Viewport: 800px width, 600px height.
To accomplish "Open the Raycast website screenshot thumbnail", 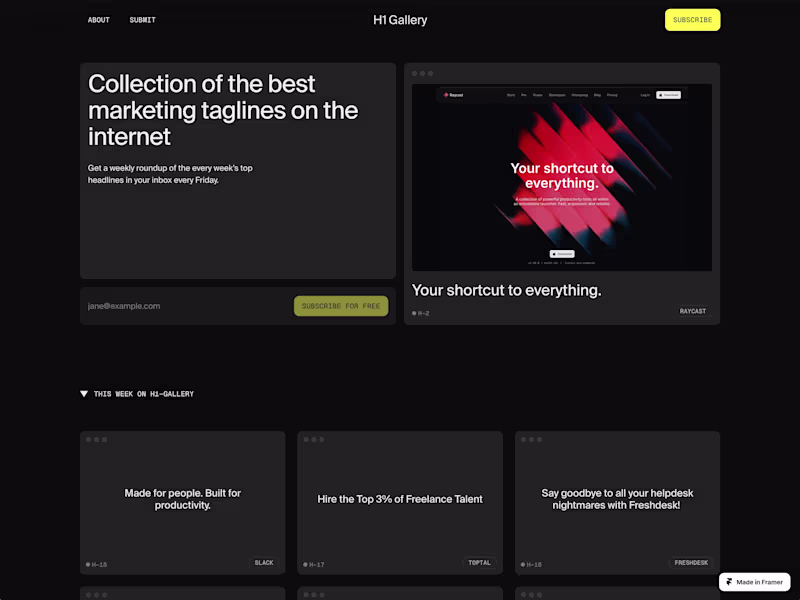I will click(562, 177).
